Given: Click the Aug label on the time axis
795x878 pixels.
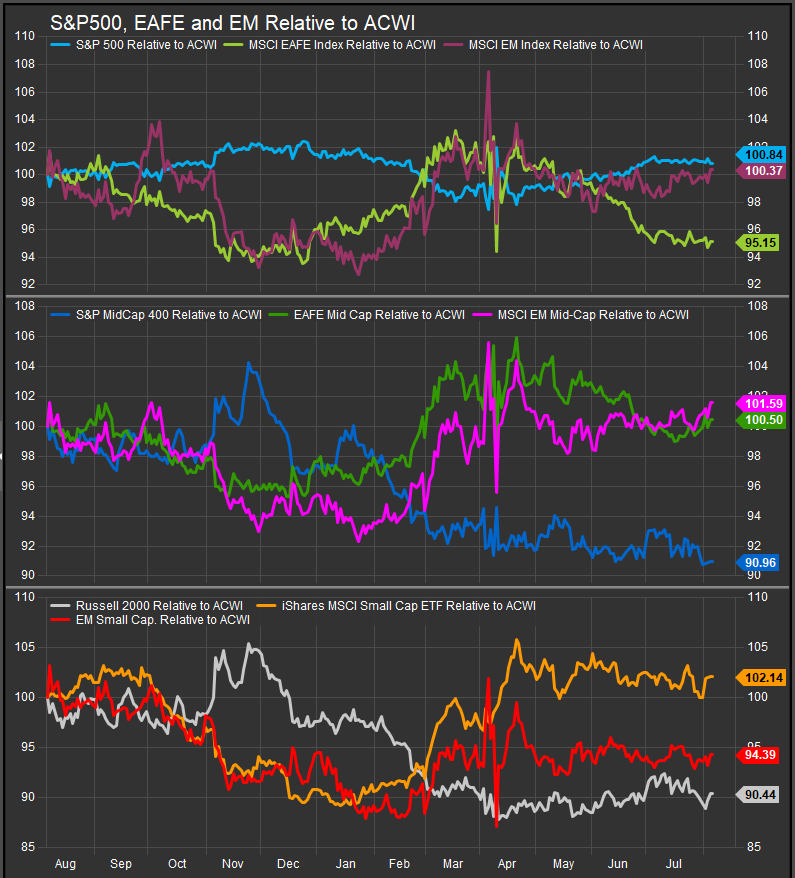Looking at the screenshot, I should coord(65,863).
